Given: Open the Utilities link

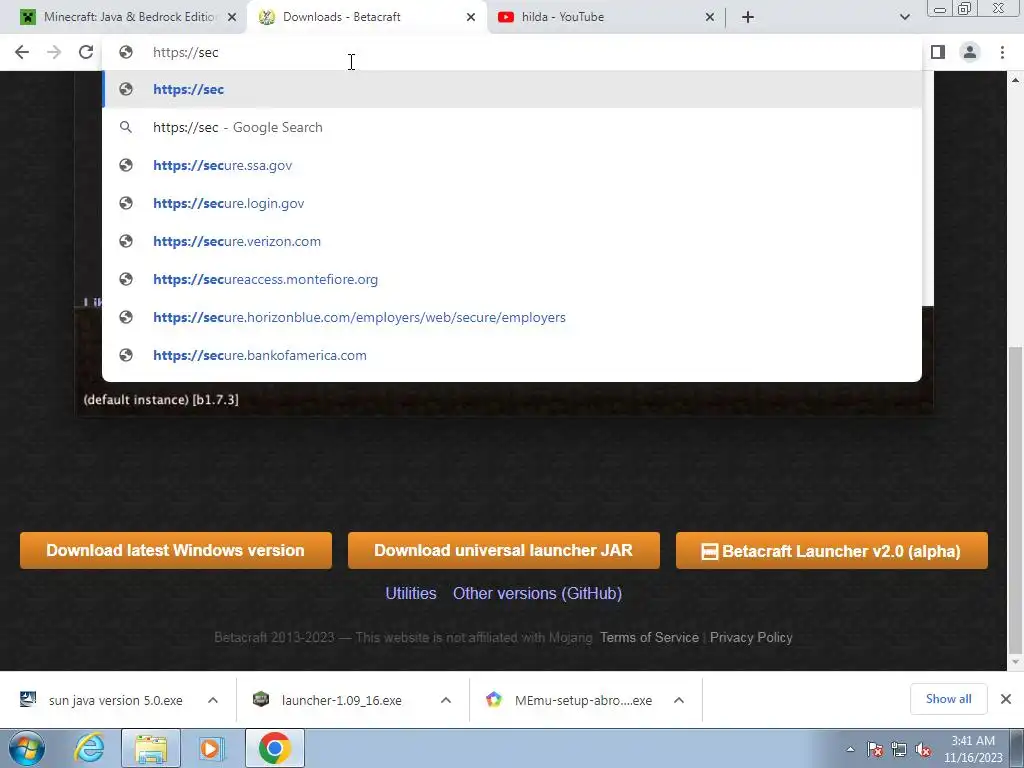Looking at the screenshot, I should (411, 593).
